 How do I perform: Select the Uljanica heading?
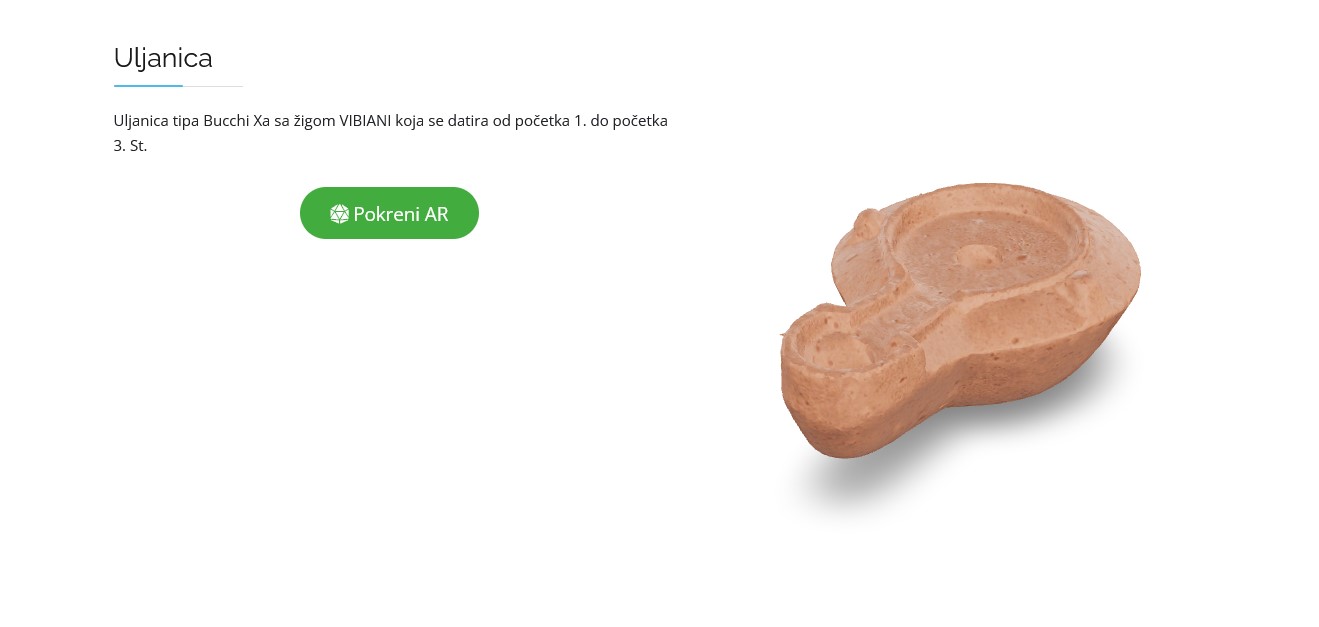[x=163, y=58]
